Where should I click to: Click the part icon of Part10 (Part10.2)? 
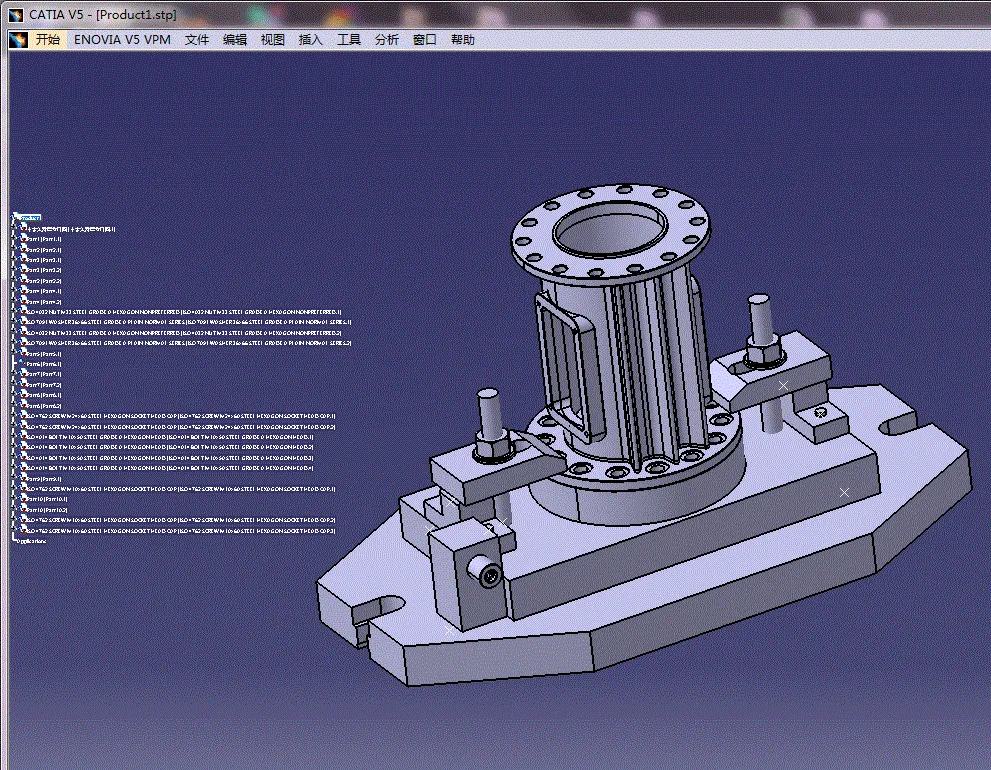tap(23, 508)
